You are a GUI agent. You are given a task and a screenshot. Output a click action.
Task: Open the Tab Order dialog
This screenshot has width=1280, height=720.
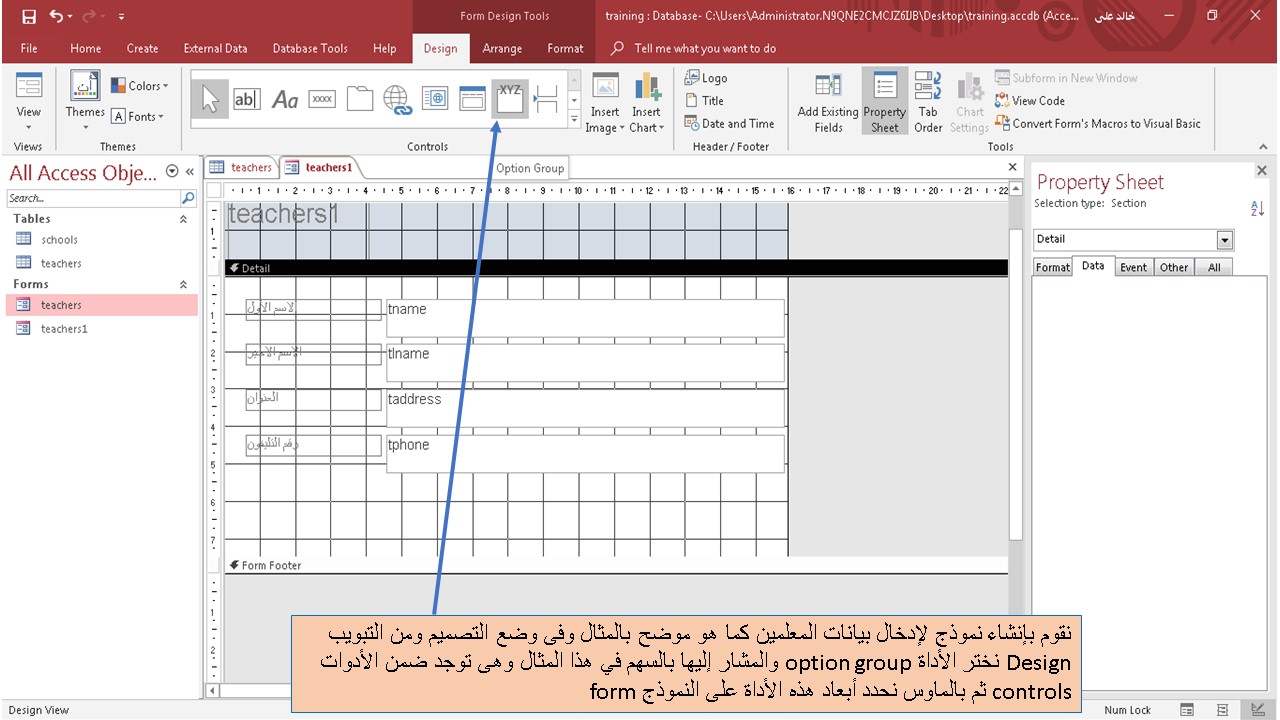coord(928,100)
